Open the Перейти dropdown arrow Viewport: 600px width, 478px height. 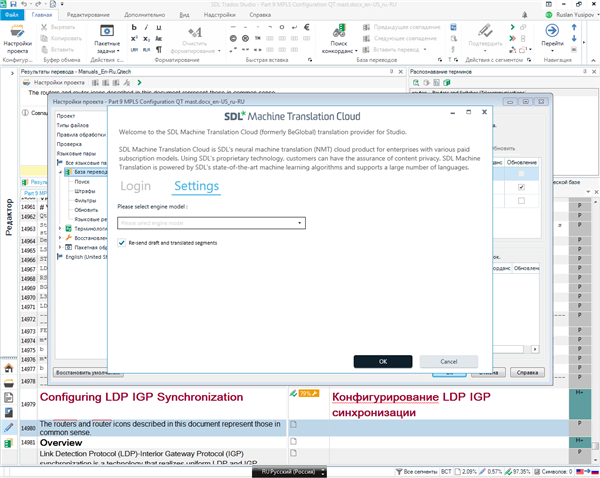552,51
